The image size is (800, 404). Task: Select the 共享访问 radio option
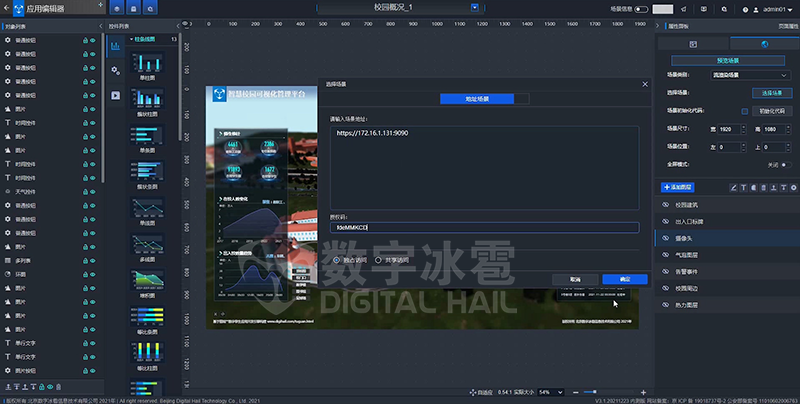pyautogui.click(x=378, y=260)
